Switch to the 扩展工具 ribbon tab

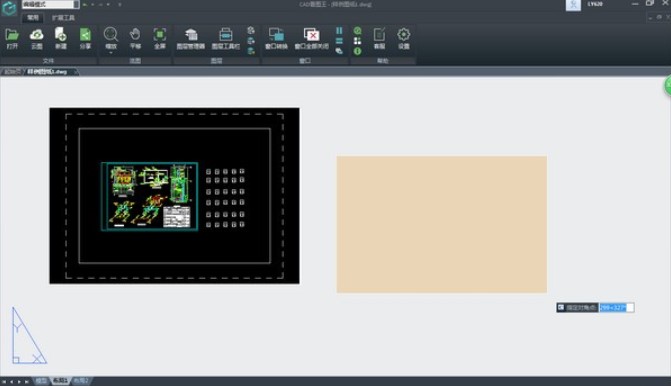pyautogui.click(x=63, y=18)
